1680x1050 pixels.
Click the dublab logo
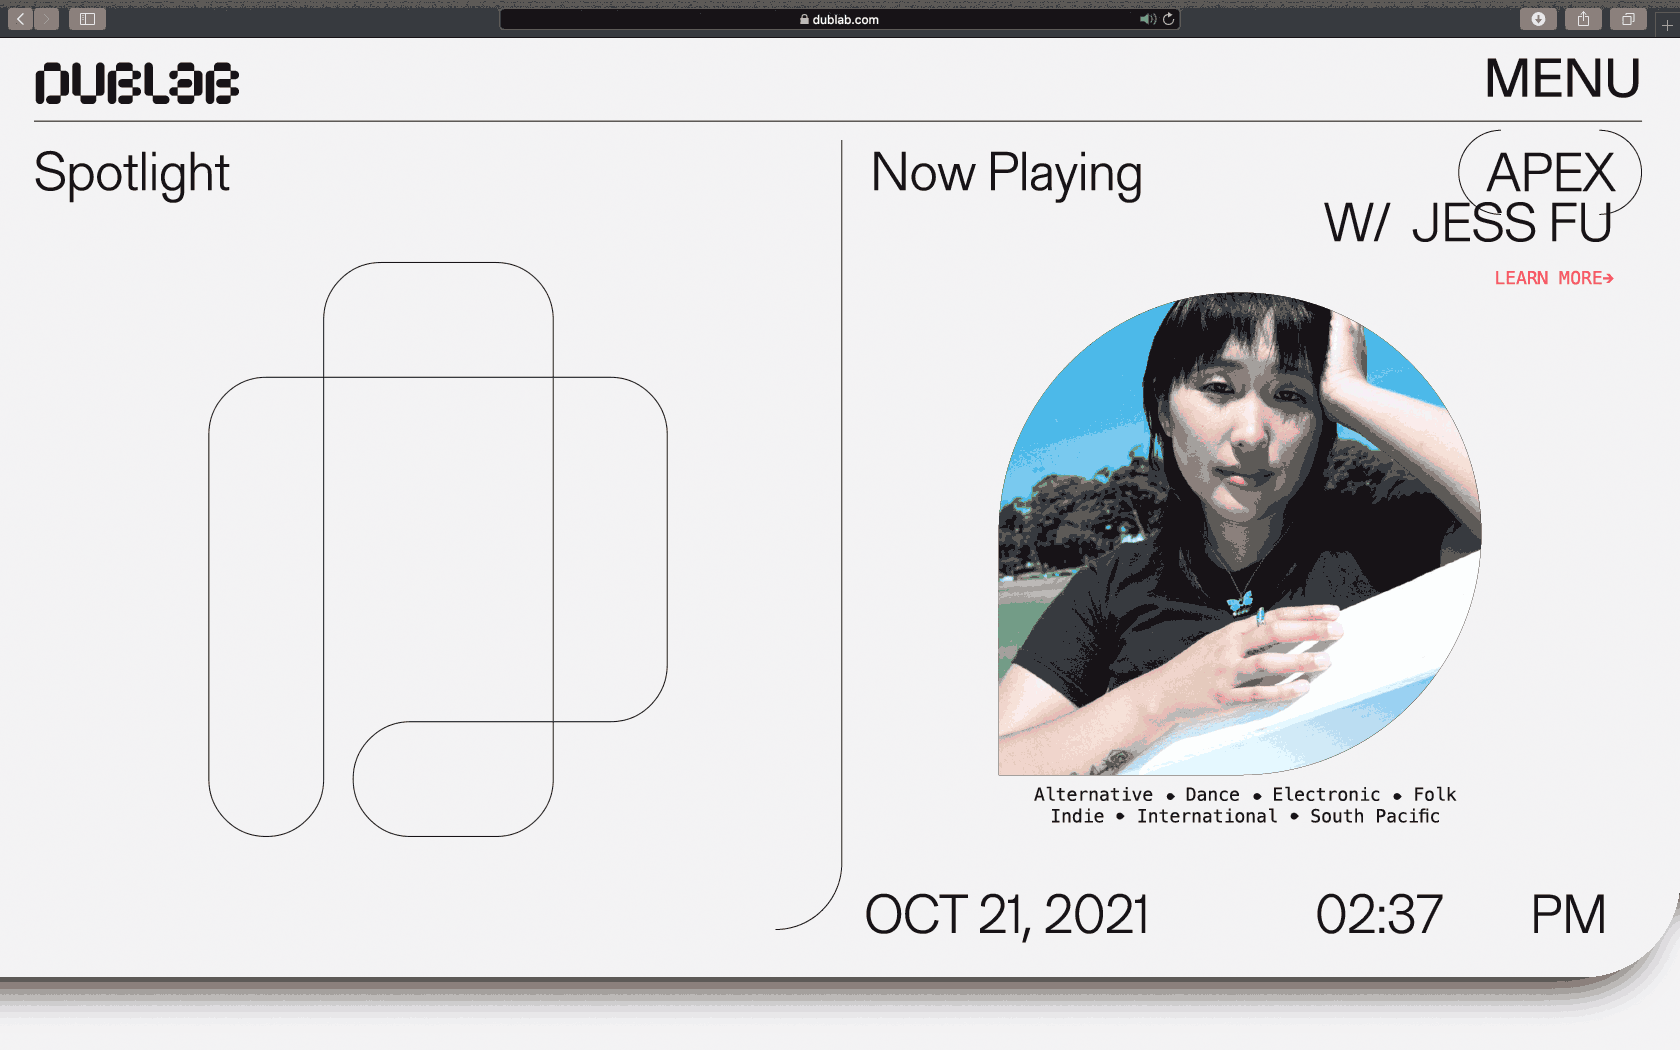pyautogui.click(x=137, y=83)
